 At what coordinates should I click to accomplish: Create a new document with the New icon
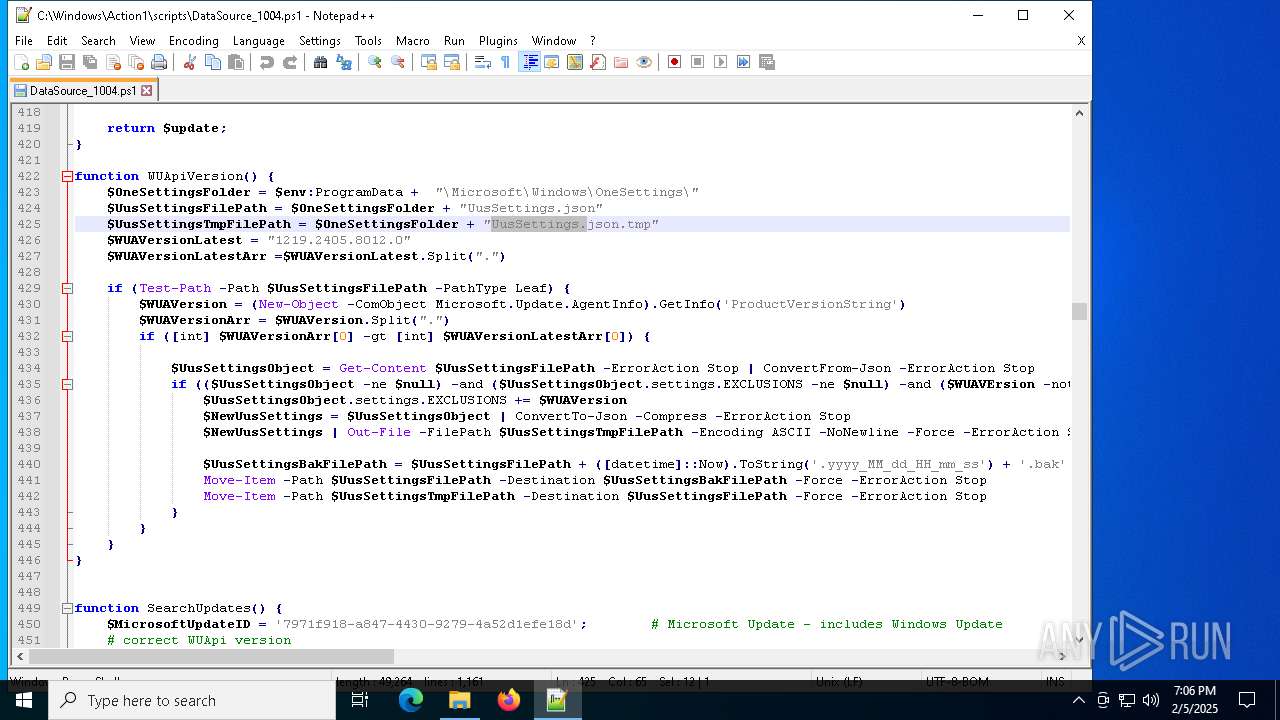click(21, 62)
